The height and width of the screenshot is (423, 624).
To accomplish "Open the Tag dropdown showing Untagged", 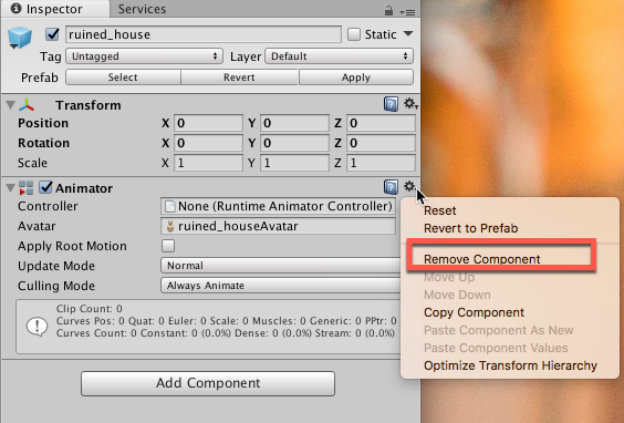I will [x=145, y=57].
